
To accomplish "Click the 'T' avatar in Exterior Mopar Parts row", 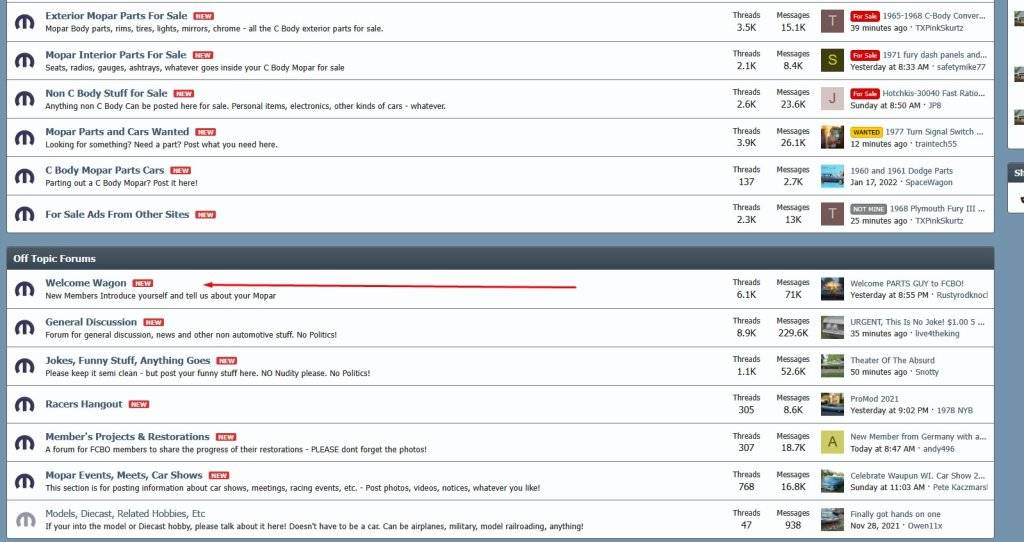I will pos(832,22).
